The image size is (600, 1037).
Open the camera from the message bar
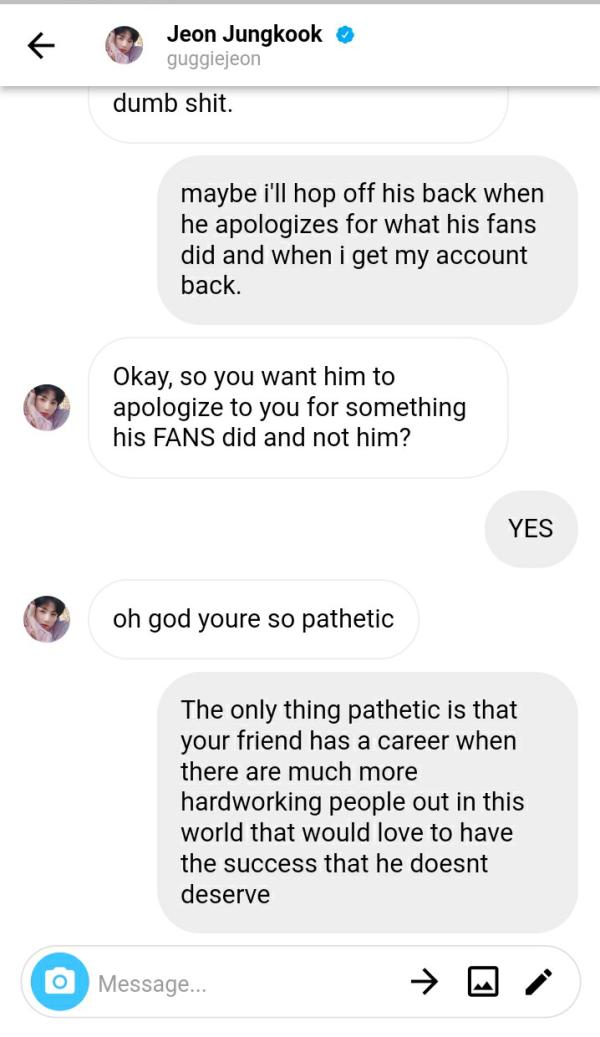59,982
